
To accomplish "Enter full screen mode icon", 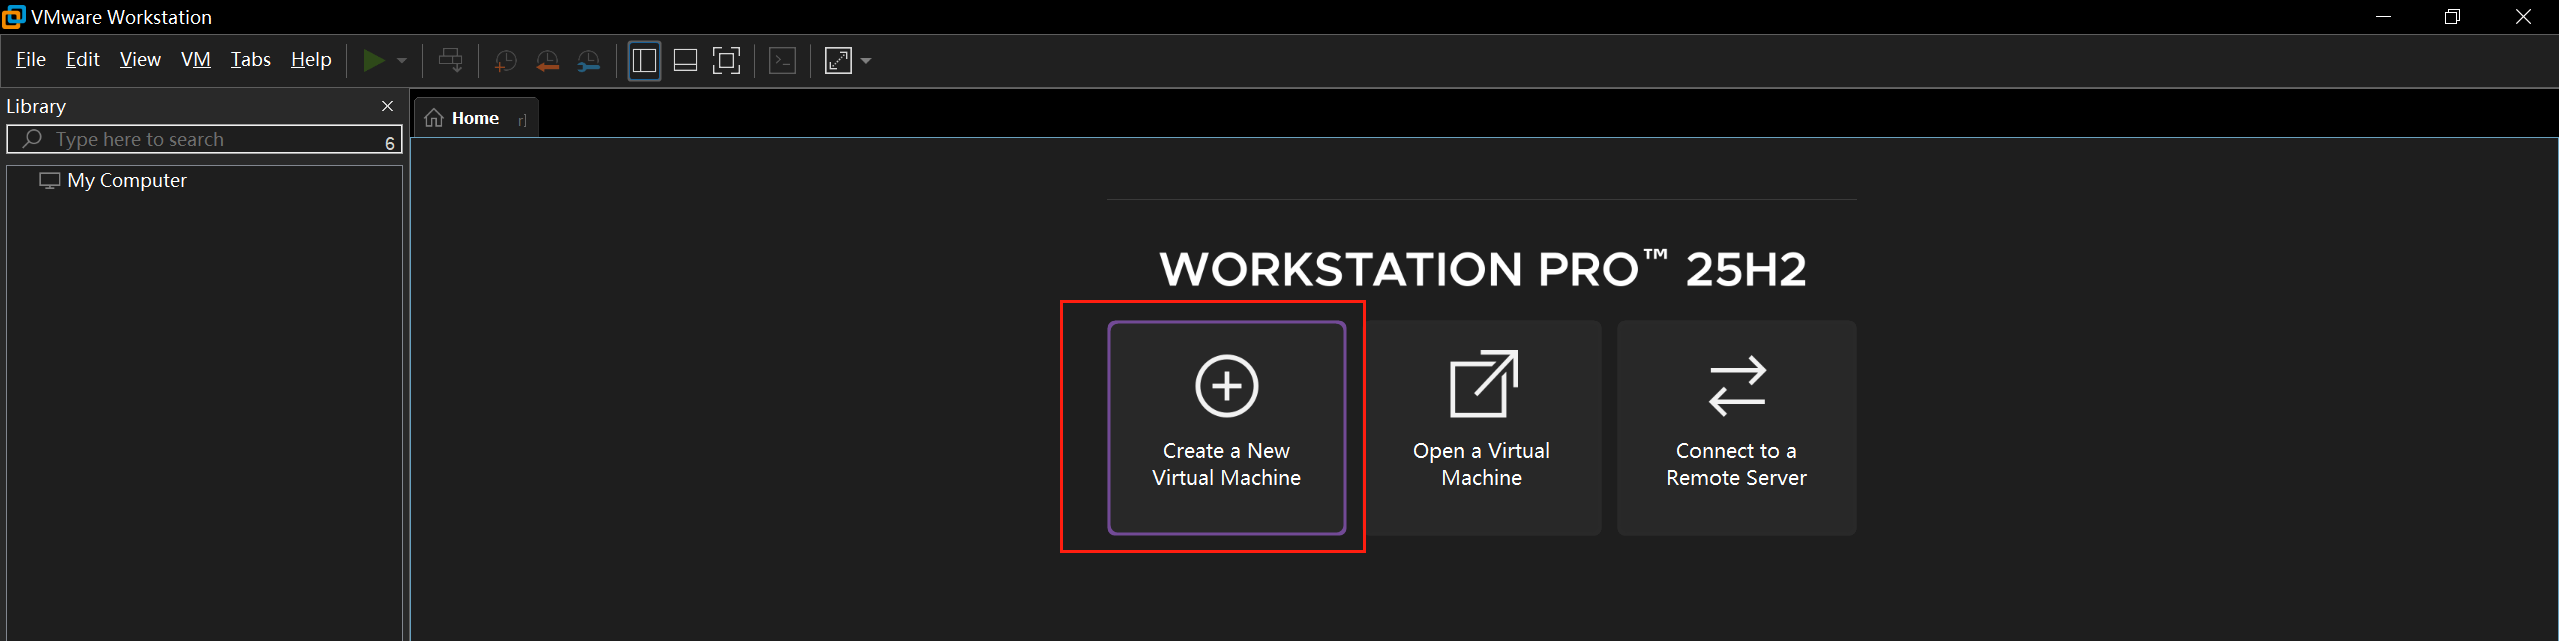I will coord(727,61).
